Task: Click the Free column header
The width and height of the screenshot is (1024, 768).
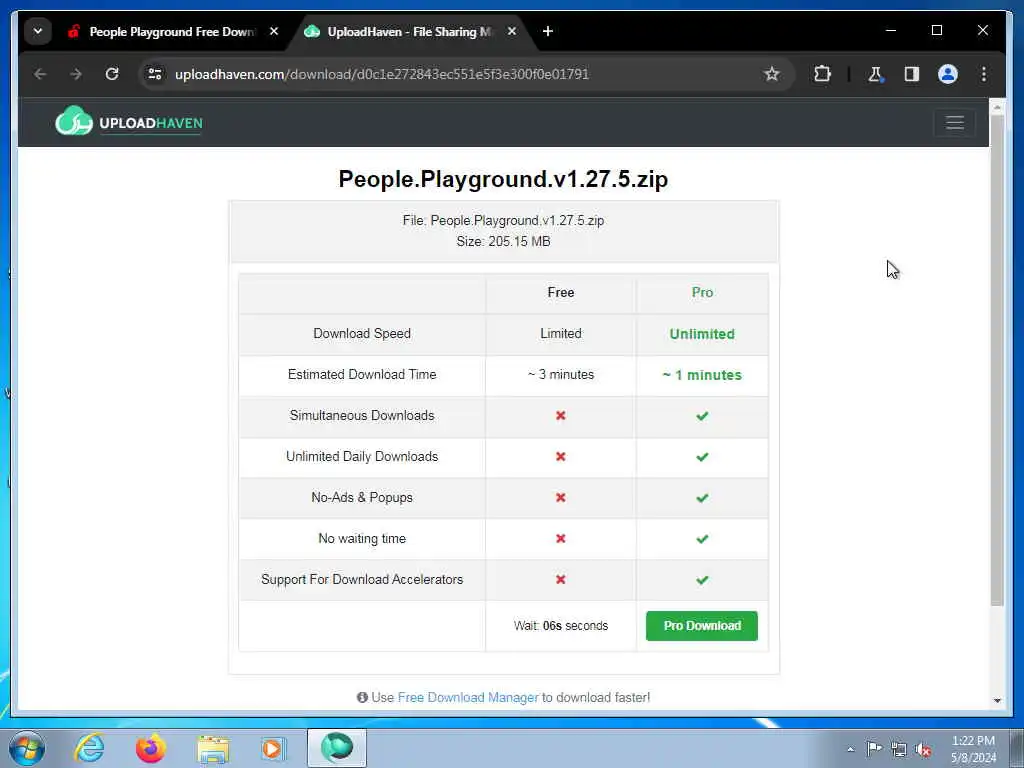Action: pos(560,293)
